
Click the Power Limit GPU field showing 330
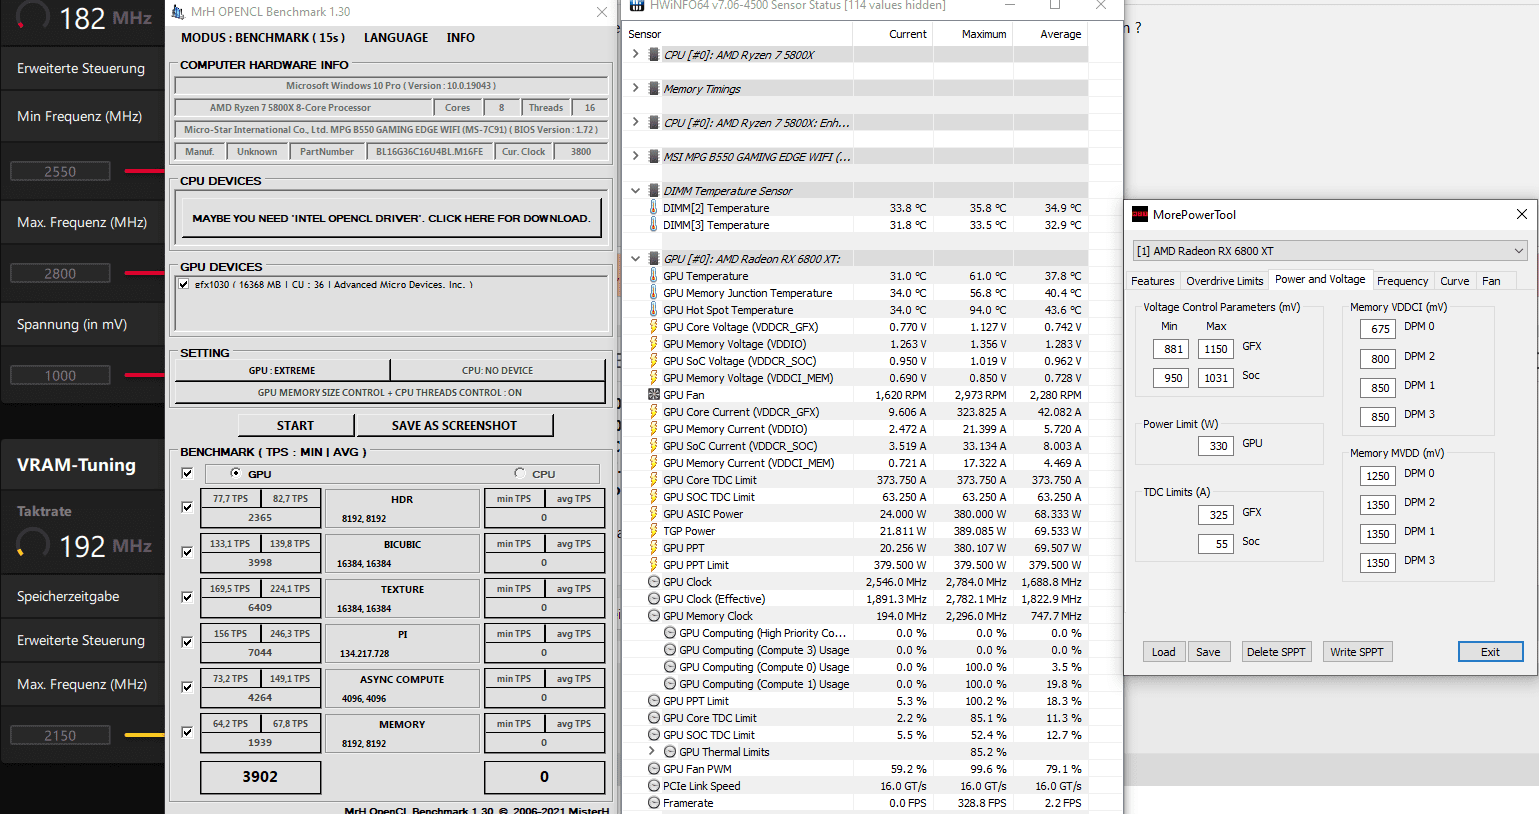pyautogui.click(x=1218, y=446)
